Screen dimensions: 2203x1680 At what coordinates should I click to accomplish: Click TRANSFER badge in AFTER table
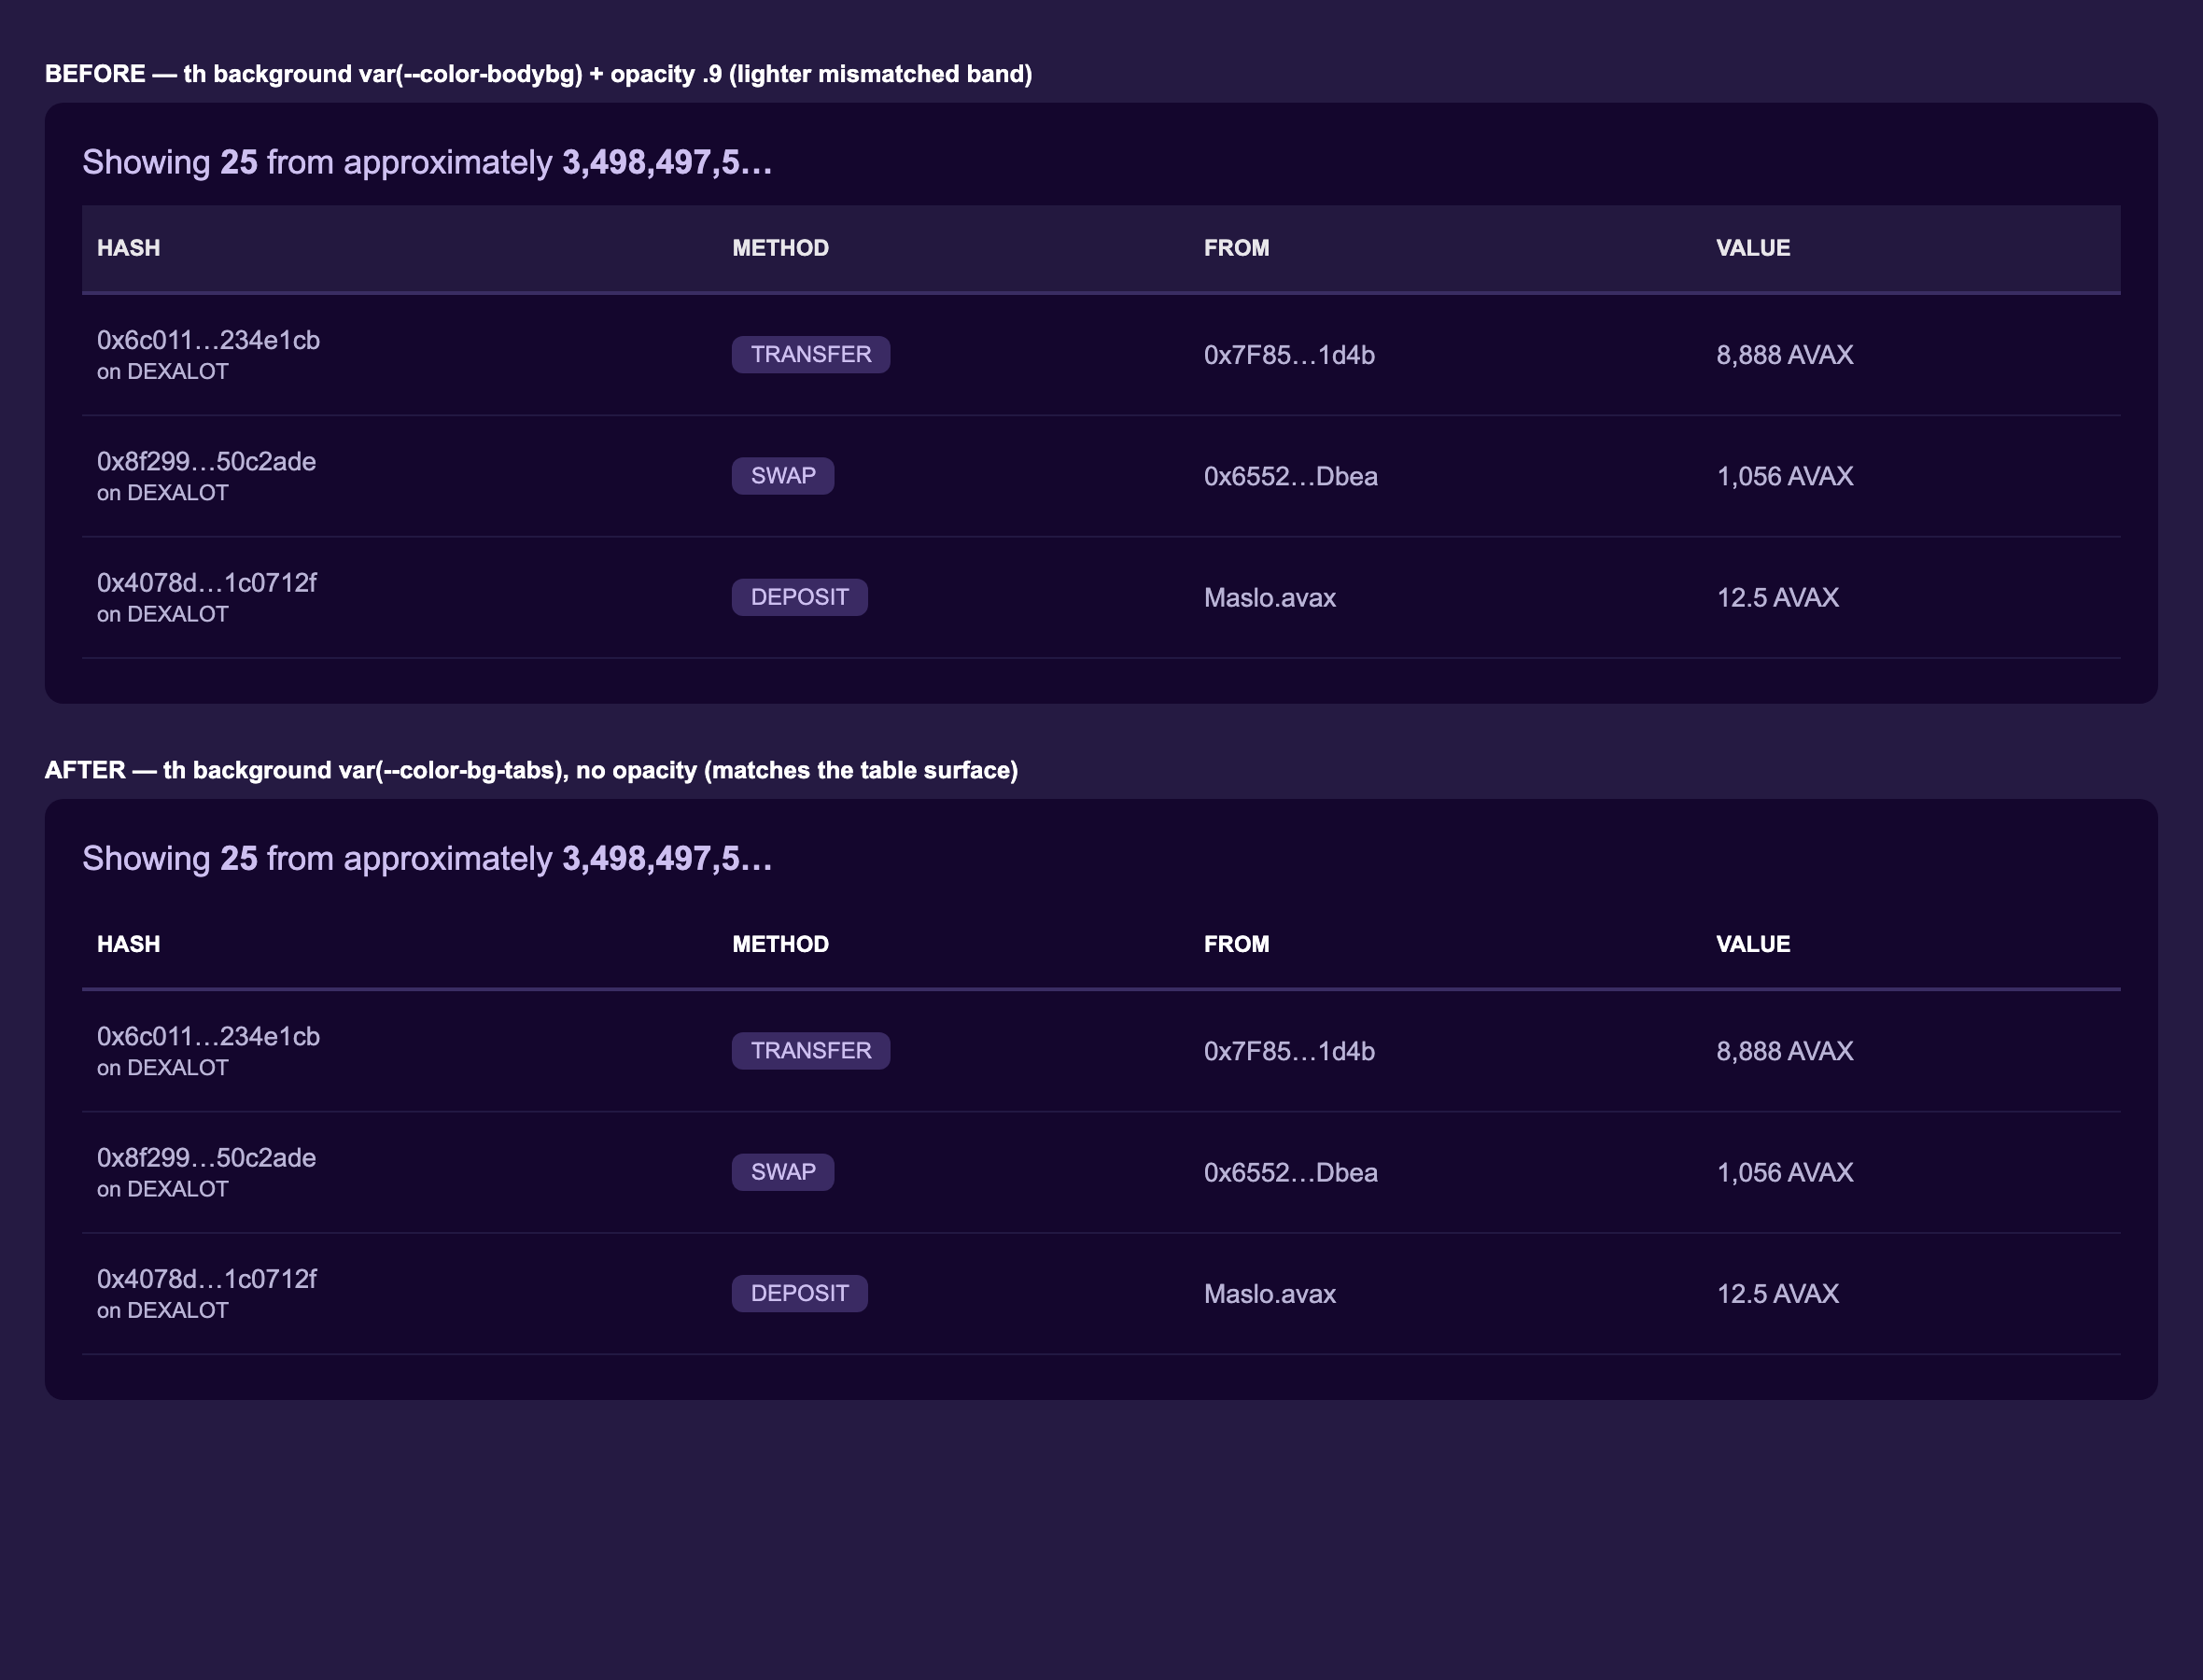[x=811, y=1050]
